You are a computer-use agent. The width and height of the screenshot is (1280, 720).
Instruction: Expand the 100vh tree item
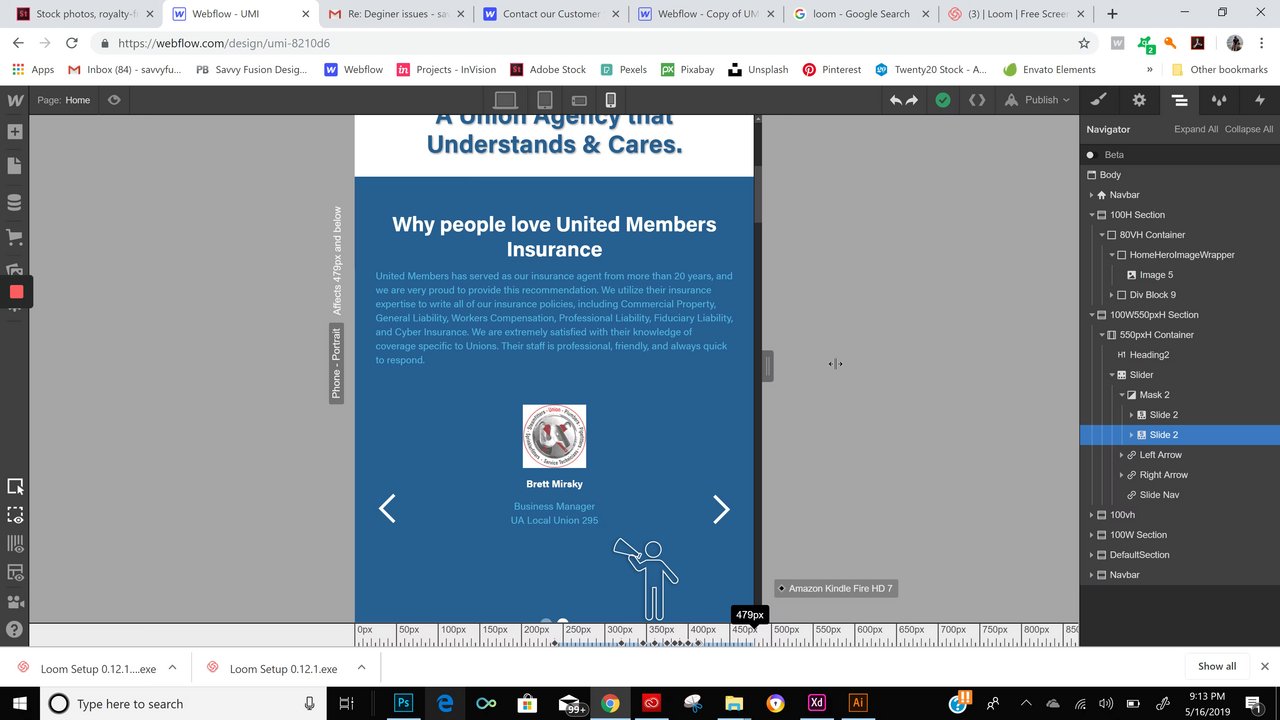click(x=1093, y=515)
